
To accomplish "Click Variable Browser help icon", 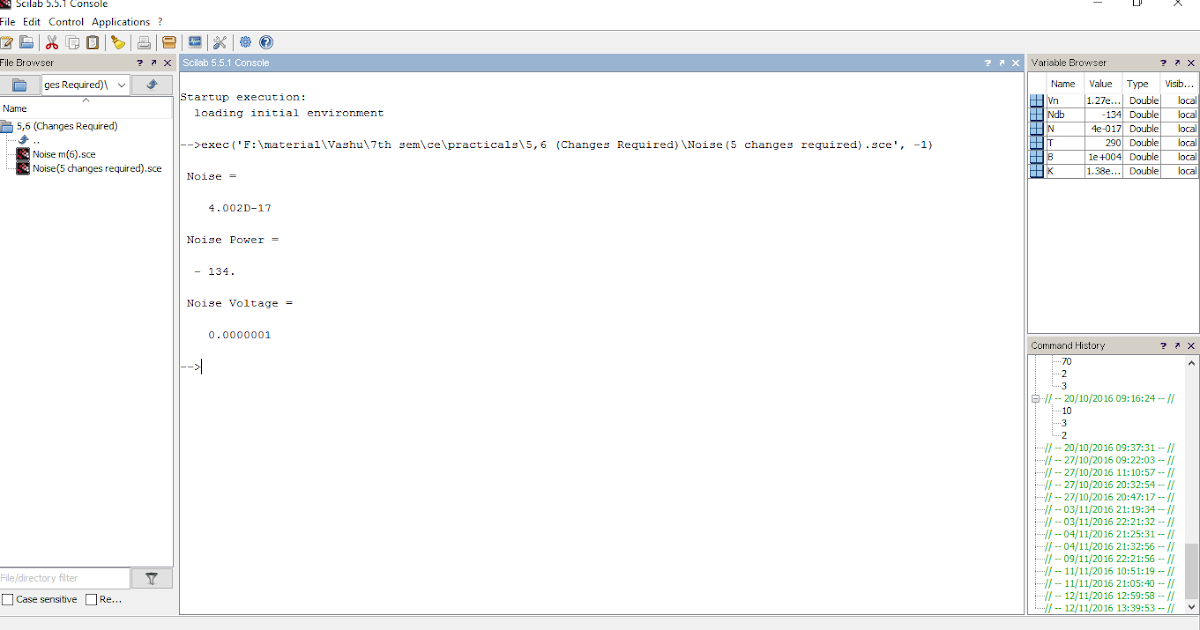I will pyautogui.click(x=1164, y=63).
